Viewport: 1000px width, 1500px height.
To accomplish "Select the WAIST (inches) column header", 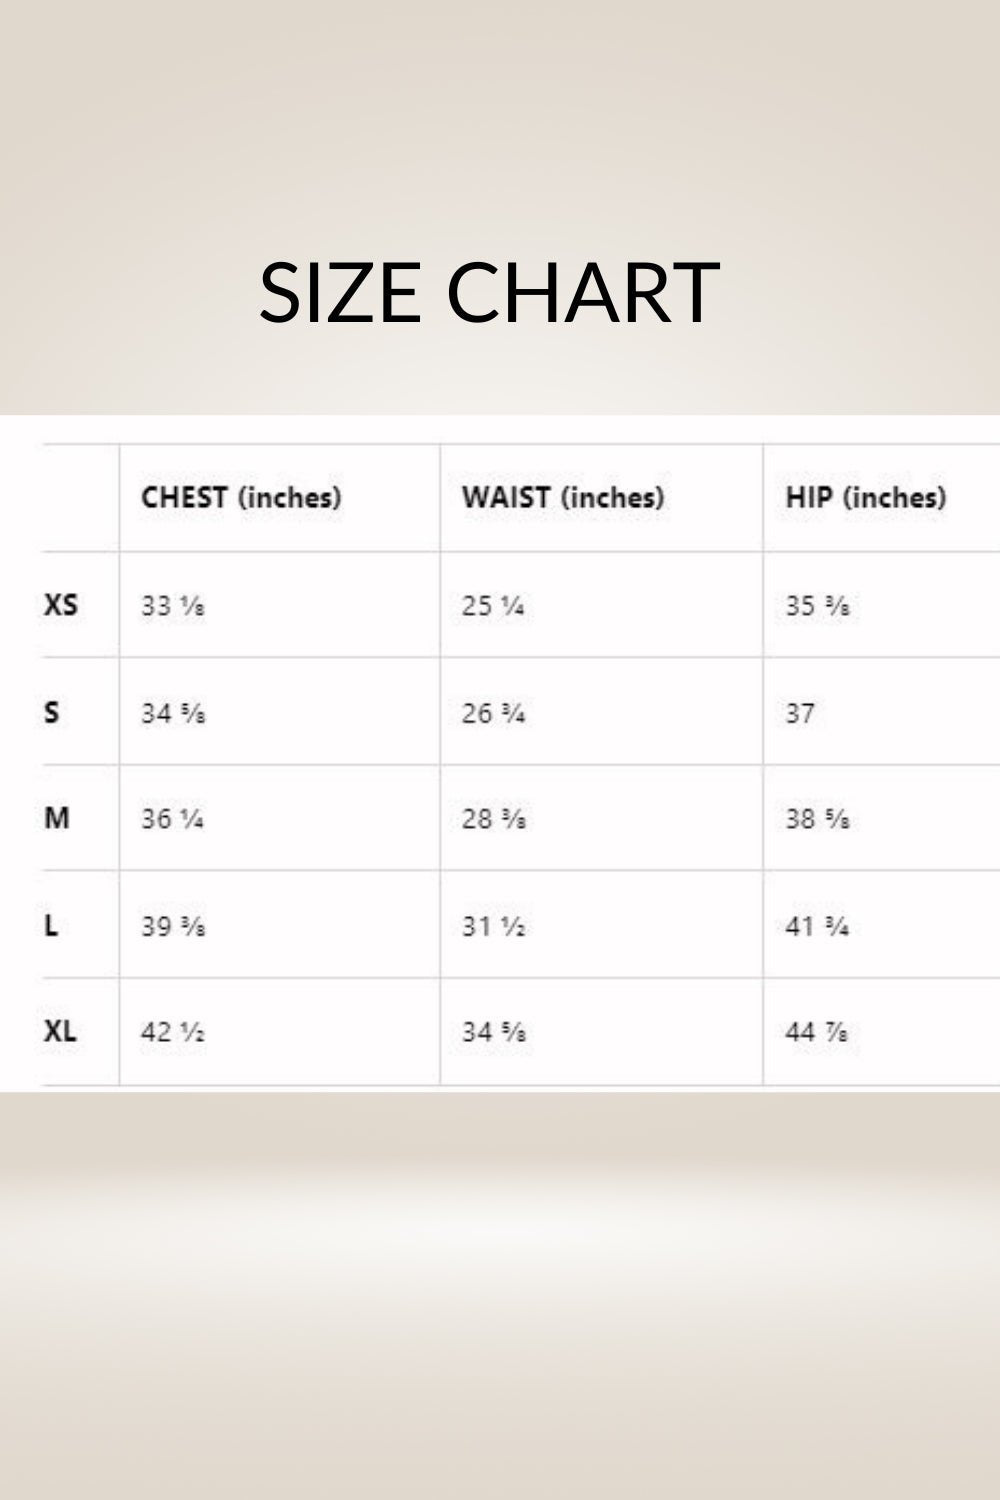I will click(x=562, y=497).
